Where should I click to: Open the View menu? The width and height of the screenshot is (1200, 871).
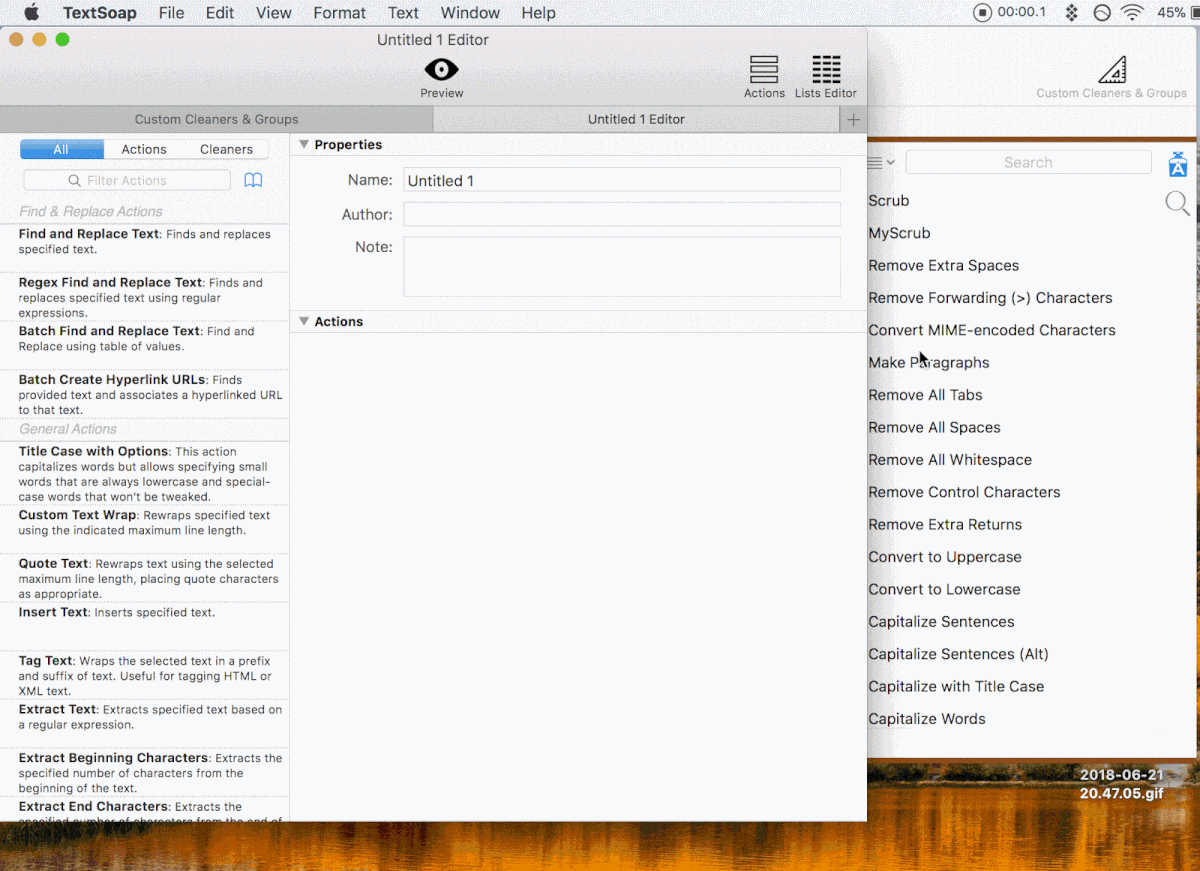pos(274,13)
